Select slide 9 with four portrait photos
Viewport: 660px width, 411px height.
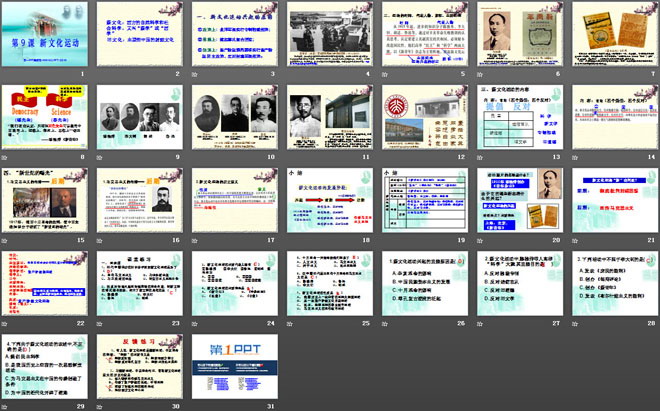pyautogui.click(x=141, y=118)
